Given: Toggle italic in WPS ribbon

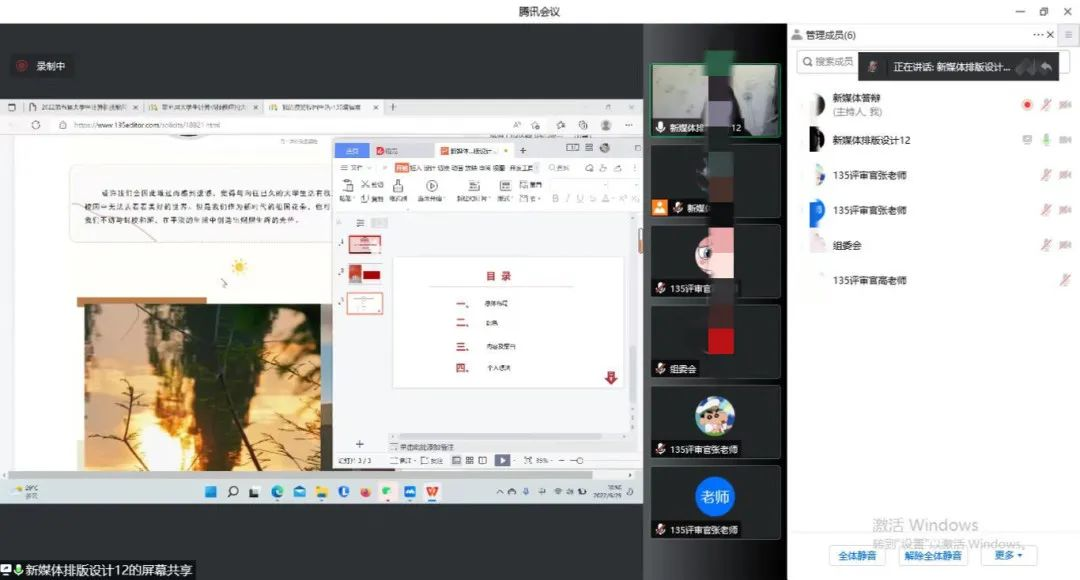Looking at the screenshot, I should [x=568, y=198].
